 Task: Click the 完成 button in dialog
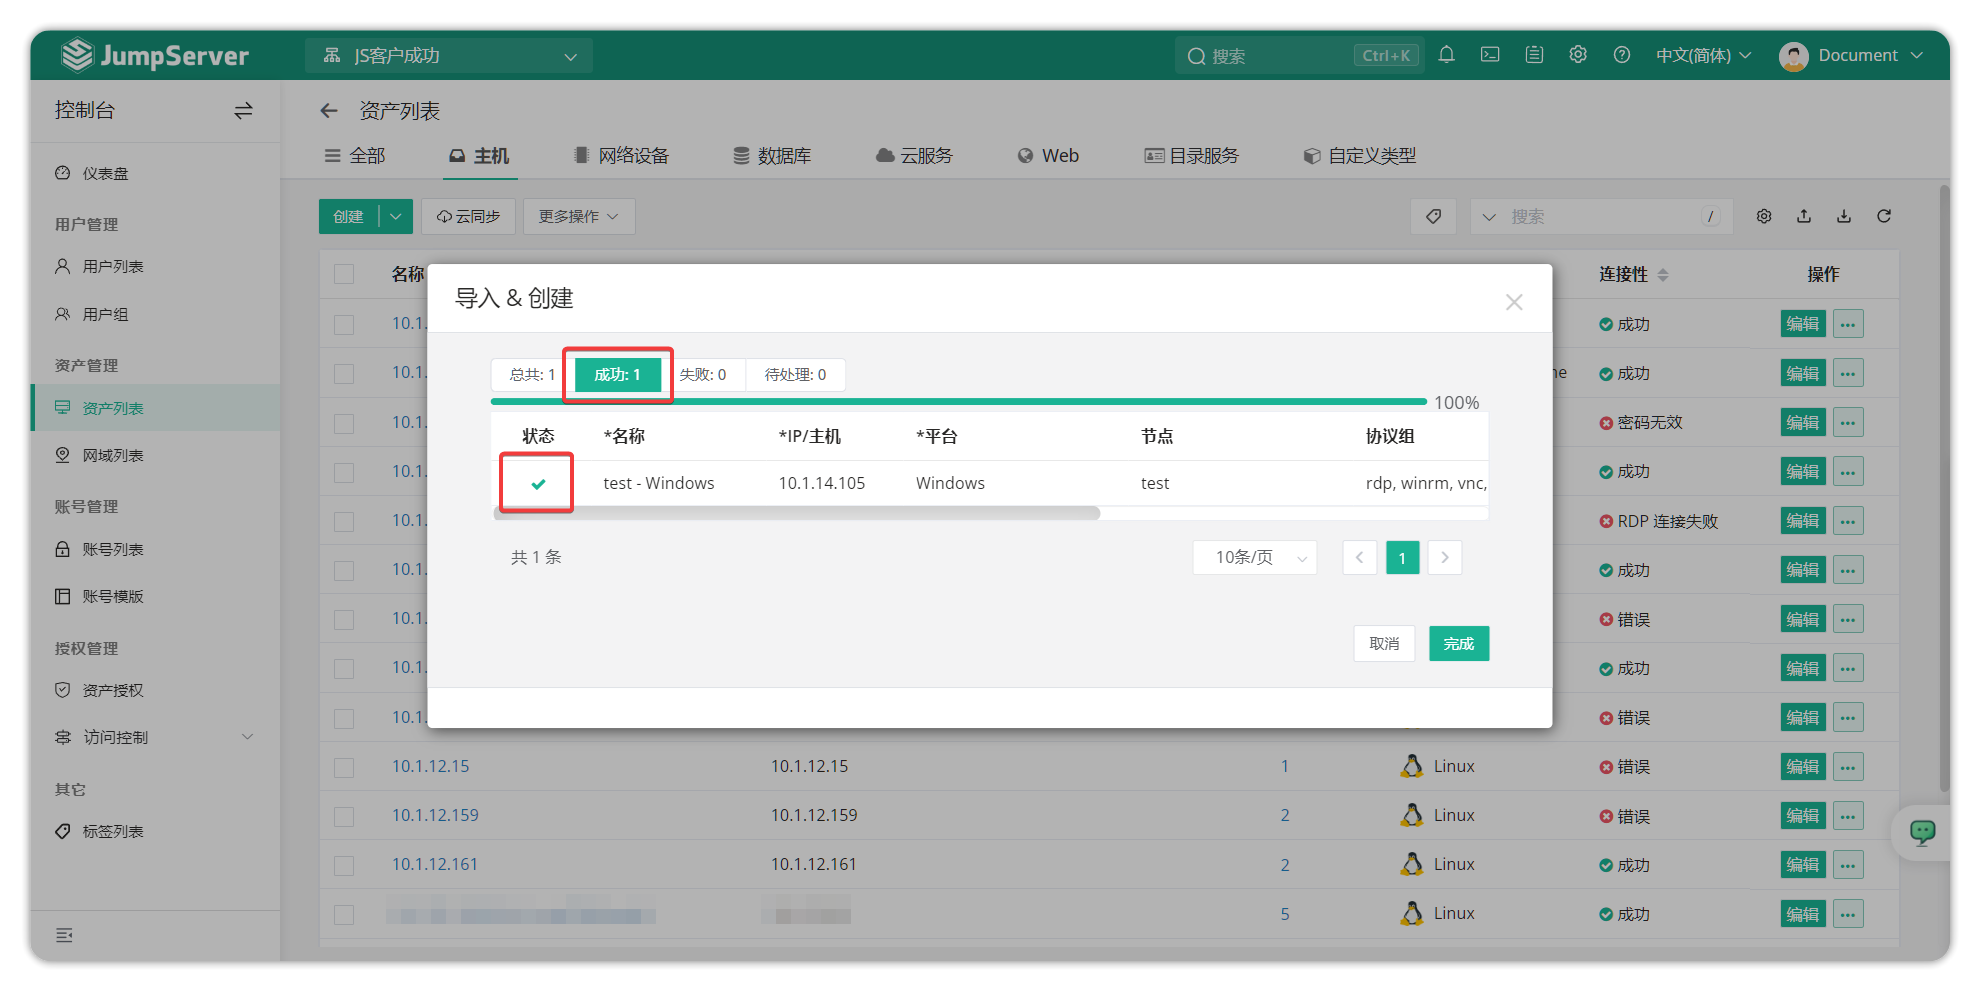click(1458, 644)
